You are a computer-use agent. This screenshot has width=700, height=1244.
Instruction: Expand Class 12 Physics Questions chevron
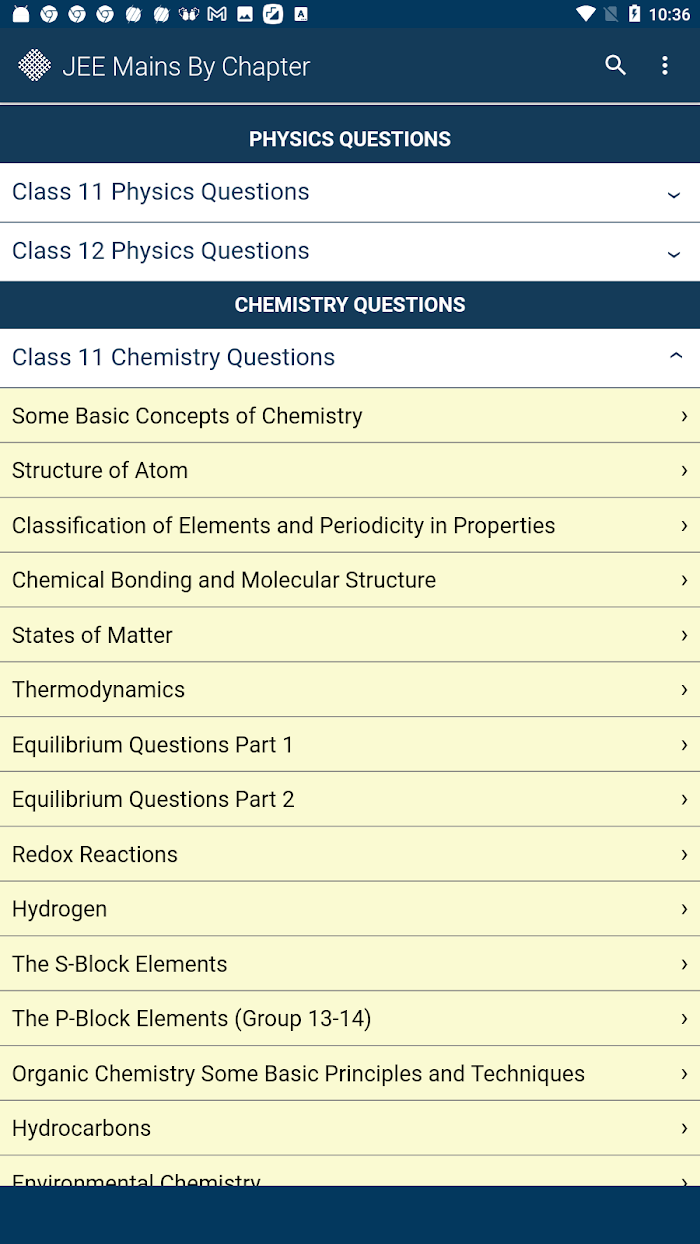click(x=674, y=252)
